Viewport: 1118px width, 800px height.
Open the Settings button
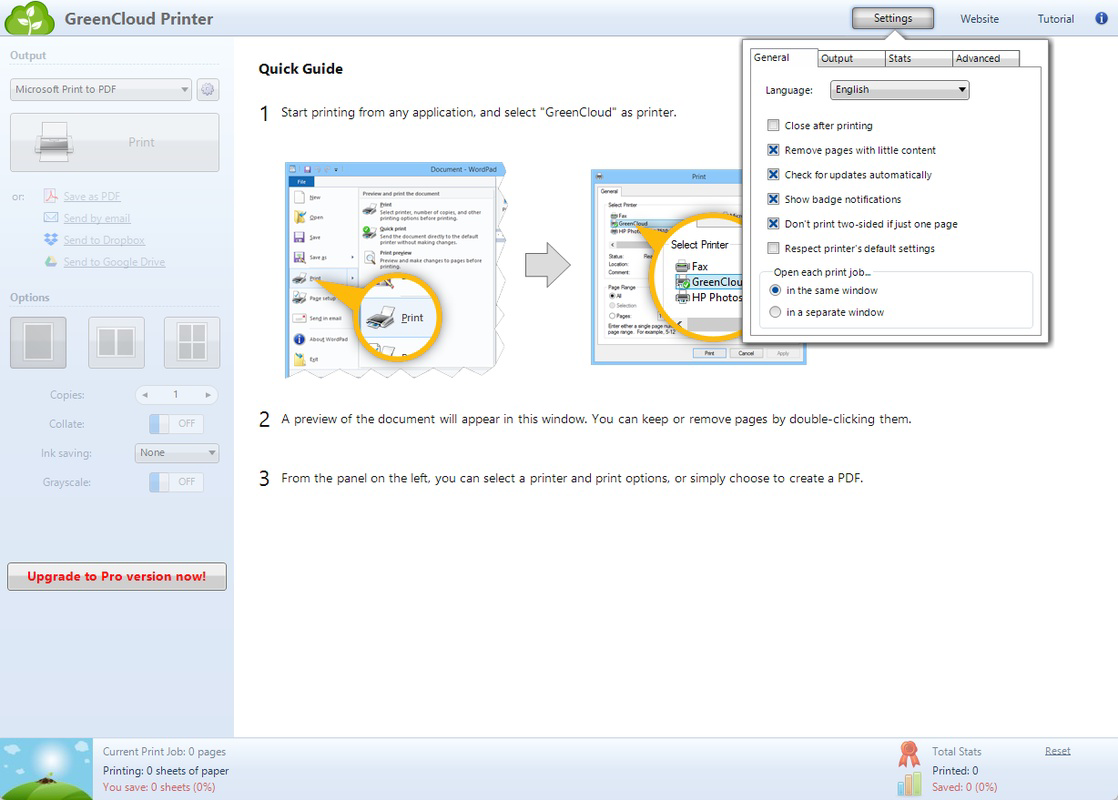click(x=893, y=19)
